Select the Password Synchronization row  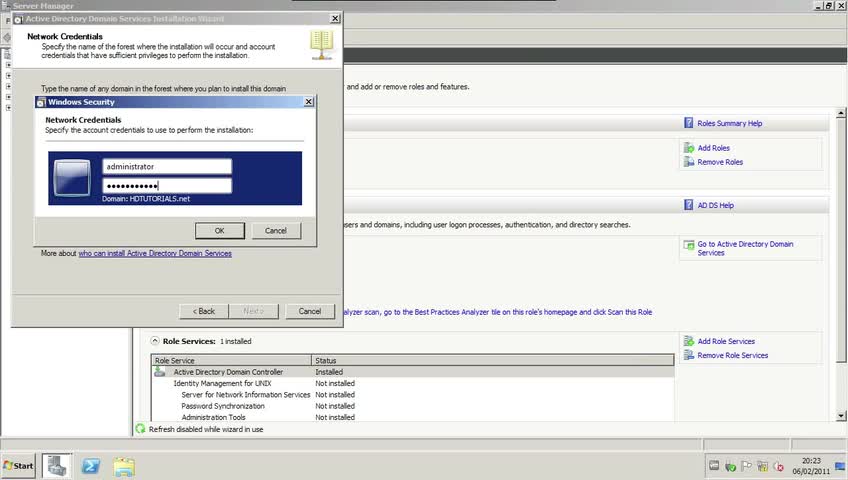click(413, 406)
